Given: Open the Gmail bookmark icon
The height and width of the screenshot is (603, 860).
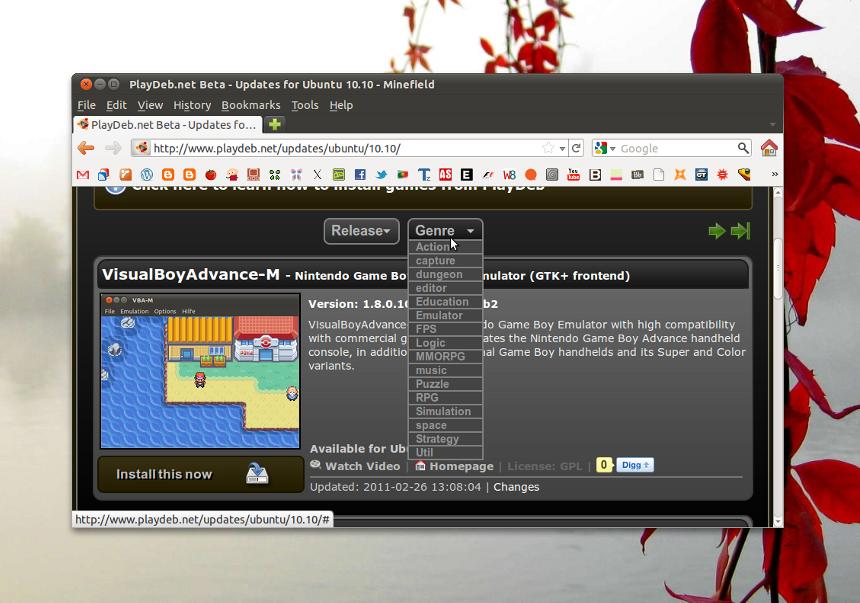Looking at the screenshot, I should click(83, 174).
